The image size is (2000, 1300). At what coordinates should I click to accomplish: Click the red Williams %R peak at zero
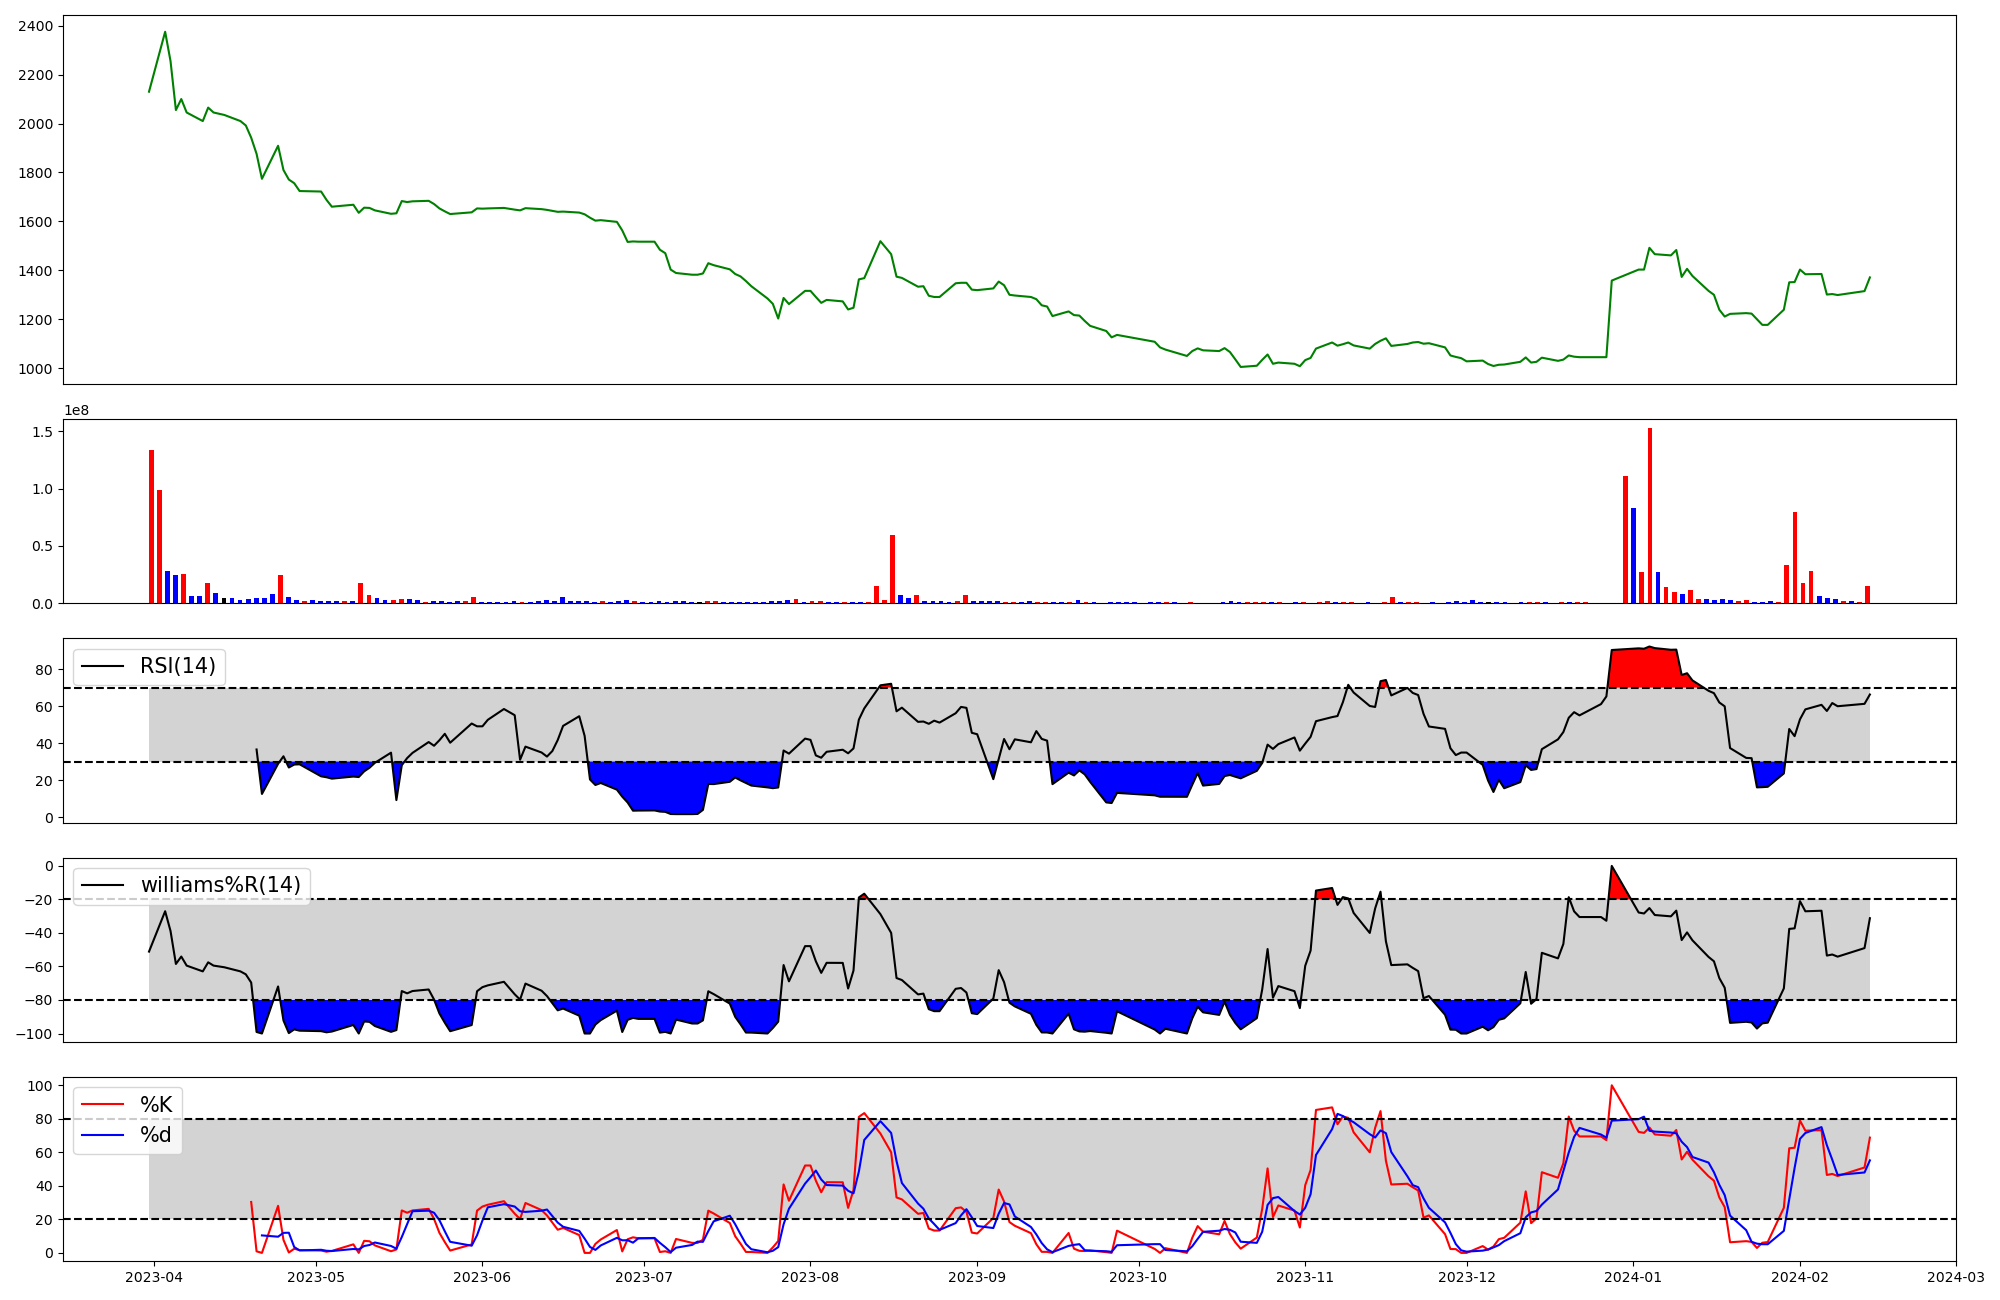(x=1616, y=886)
